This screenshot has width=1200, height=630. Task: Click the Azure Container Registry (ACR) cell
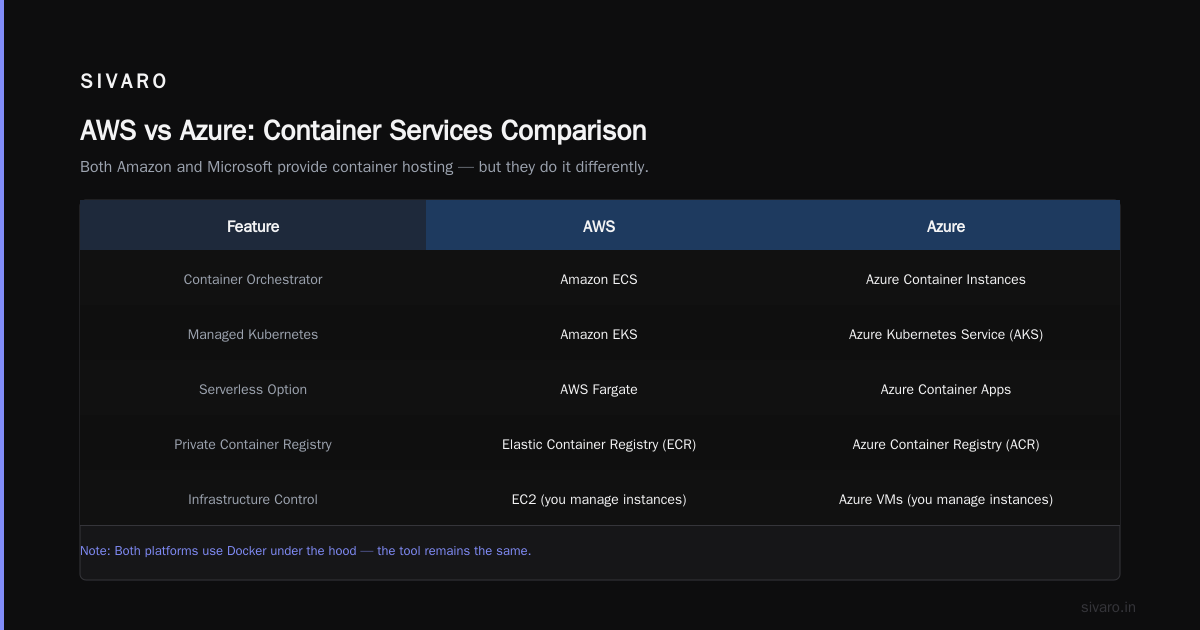click(946, 444)
